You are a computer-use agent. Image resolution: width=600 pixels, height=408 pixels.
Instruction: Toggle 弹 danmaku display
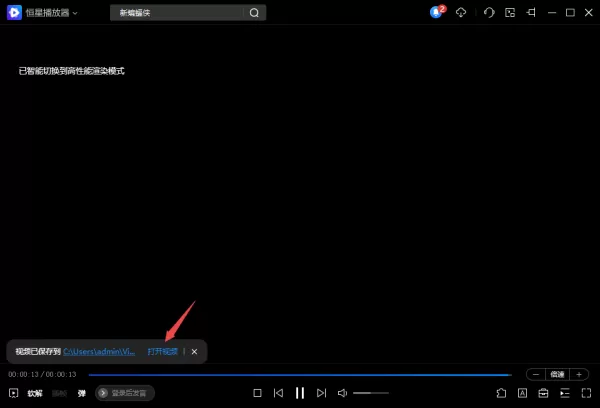click(x=82, y=393)
